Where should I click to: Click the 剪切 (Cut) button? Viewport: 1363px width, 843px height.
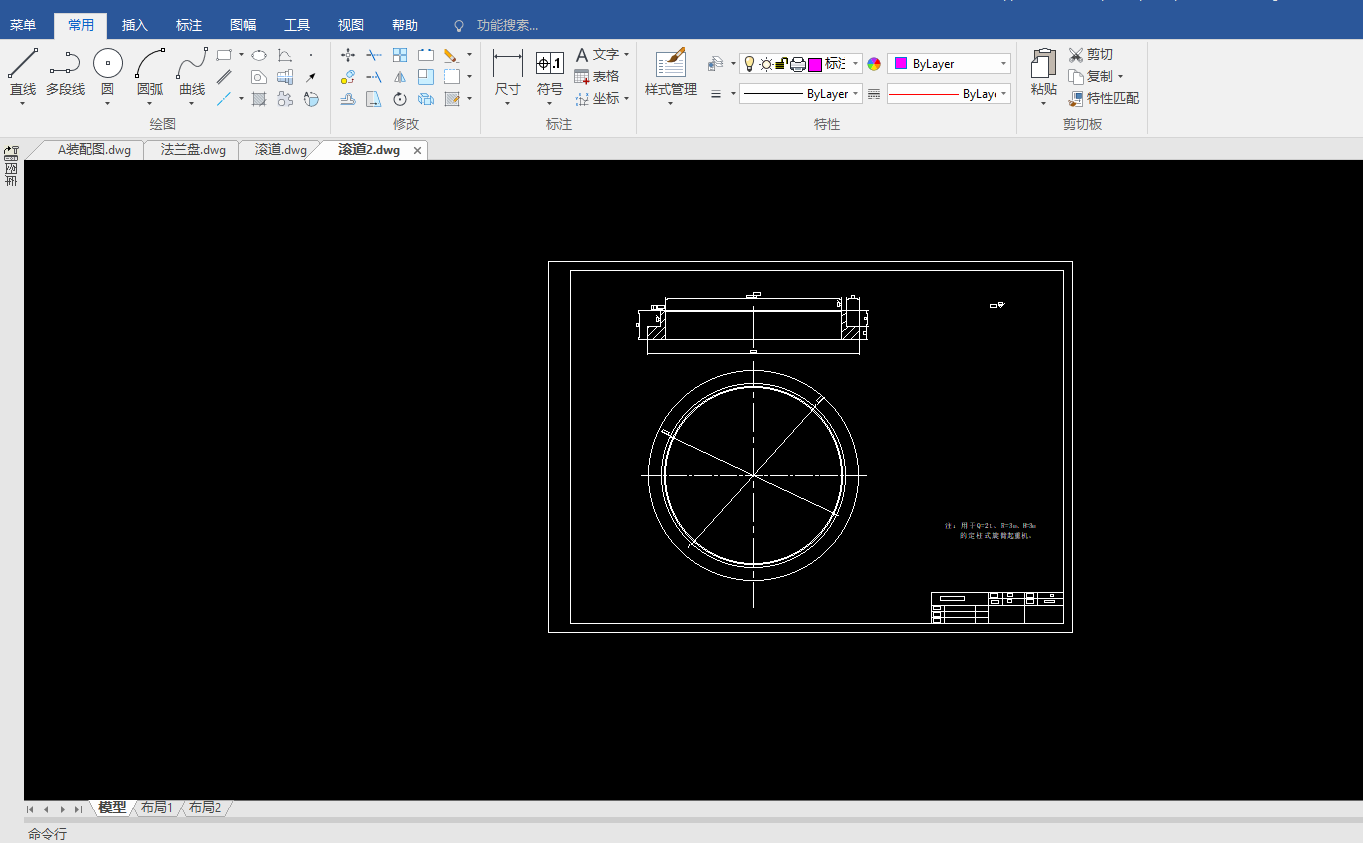pos(1091,54)
